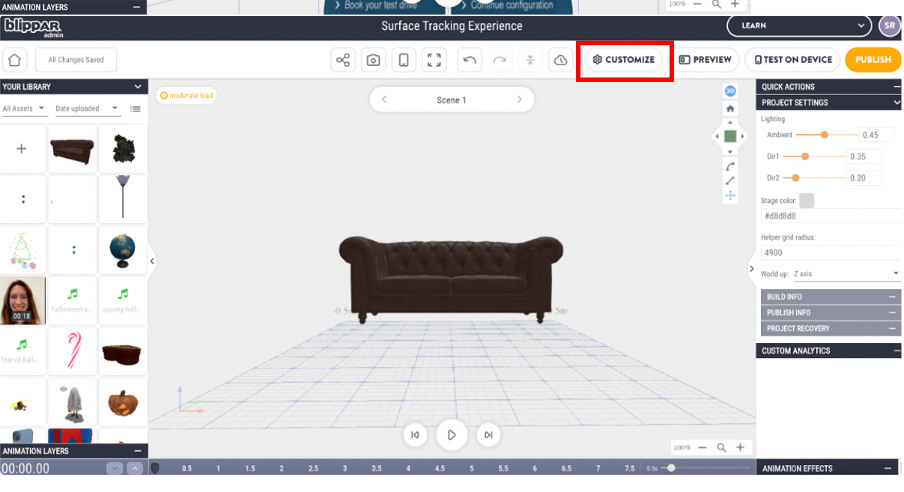
Task: Click the cloud save icon
Action: point(560,60)
